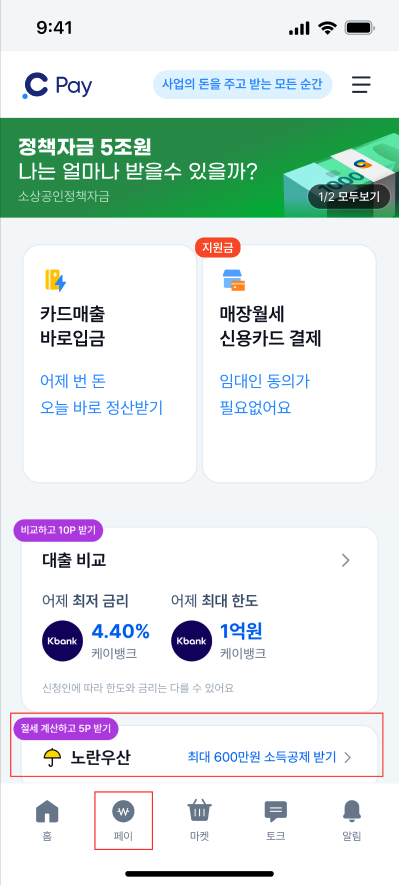This screenshot has width=399, height=885.
Task: Tap the store rent card icon
Action: point(234,281)
